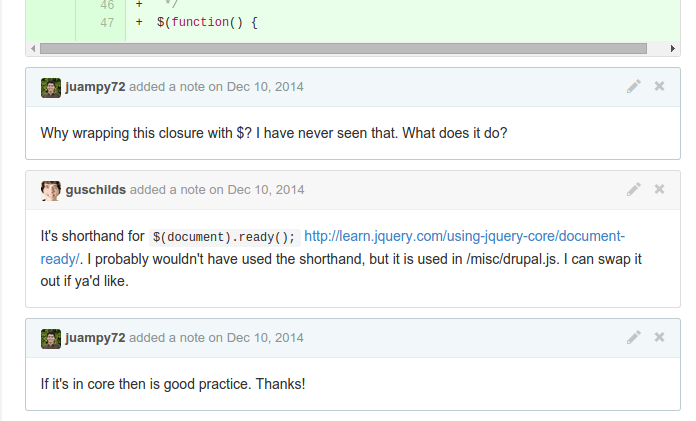Open guschilds profile via username
696x421 pixels.
(x=96, y=190)
